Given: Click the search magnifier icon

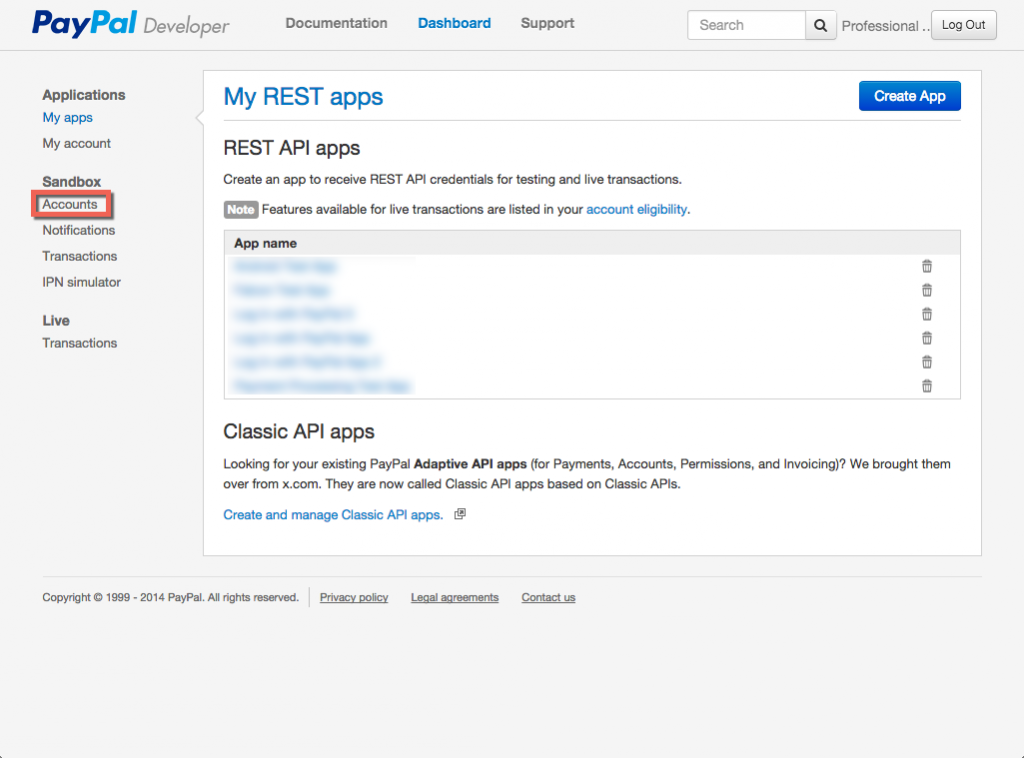Looking at the screenshot, I should coord(820,24).
